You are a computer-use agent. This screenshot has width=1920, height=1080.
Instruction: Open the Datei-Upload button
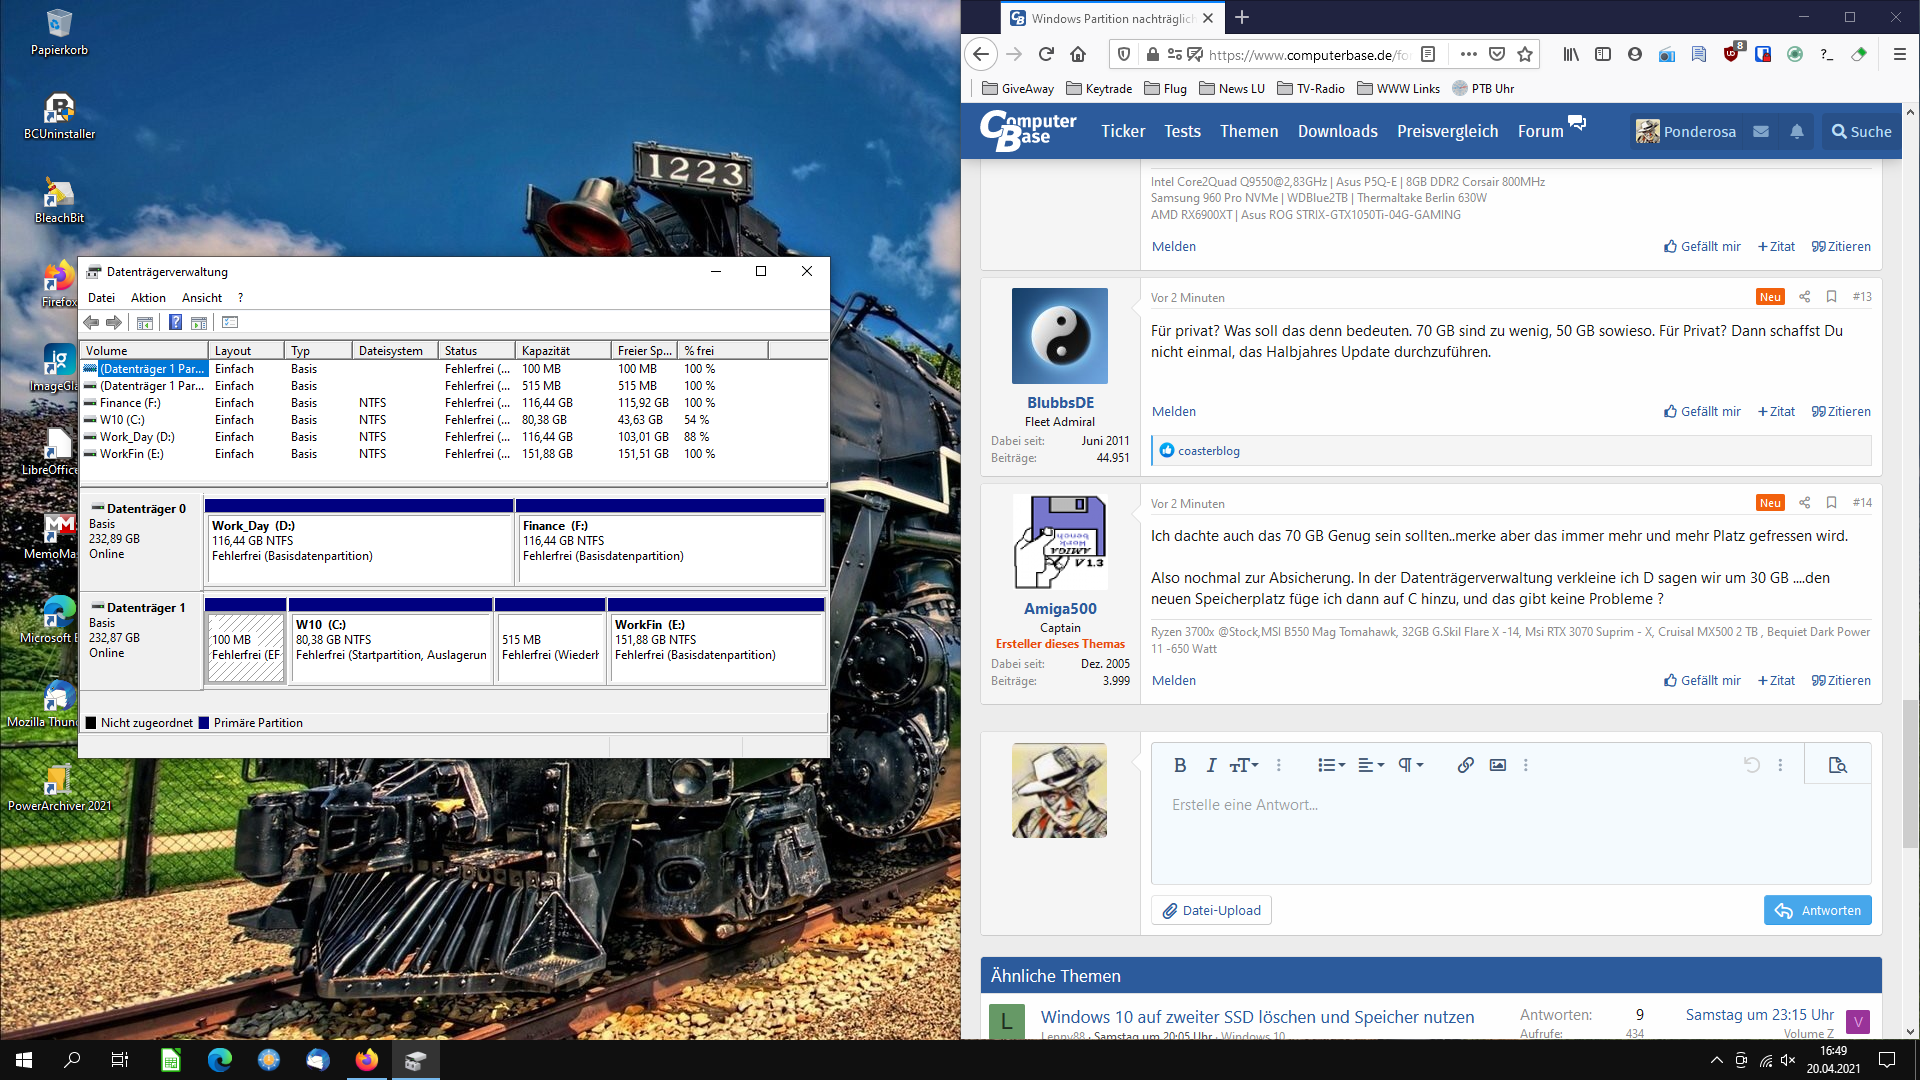click(x=1211, y=910)
